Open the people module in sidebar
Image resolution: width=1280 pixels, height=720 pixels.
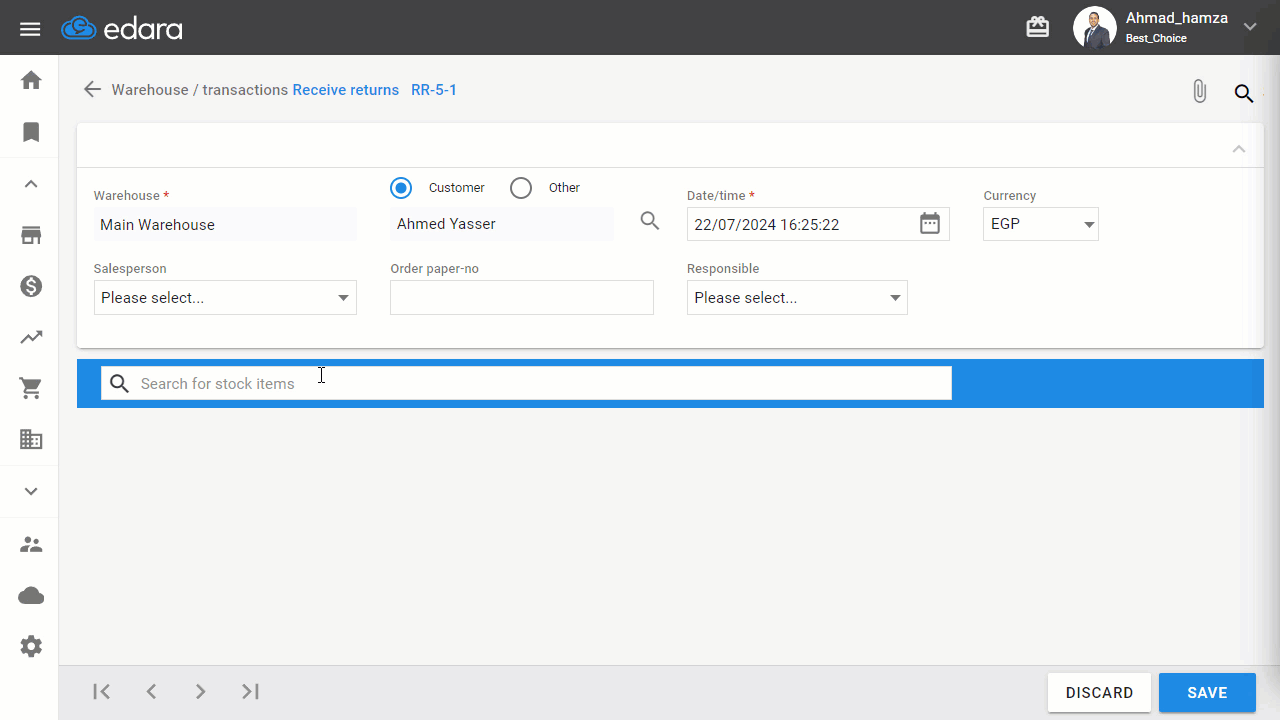pos(31,545)
